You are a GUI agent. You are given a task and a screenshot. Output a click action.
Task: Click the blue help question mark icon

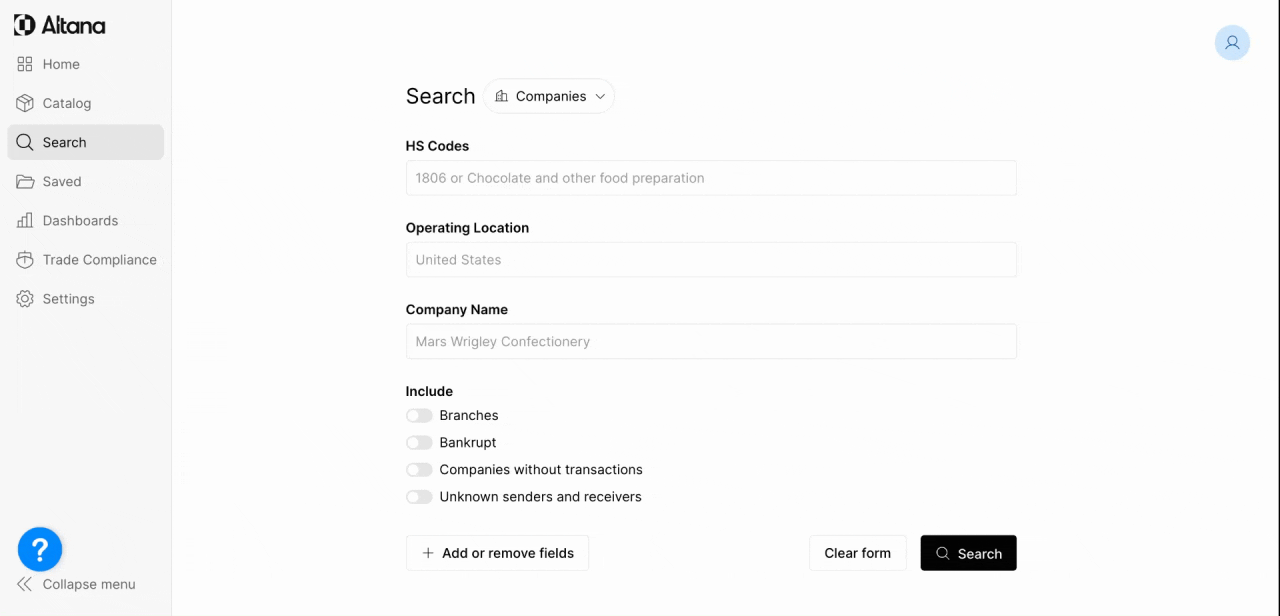[x=40, y=549]
